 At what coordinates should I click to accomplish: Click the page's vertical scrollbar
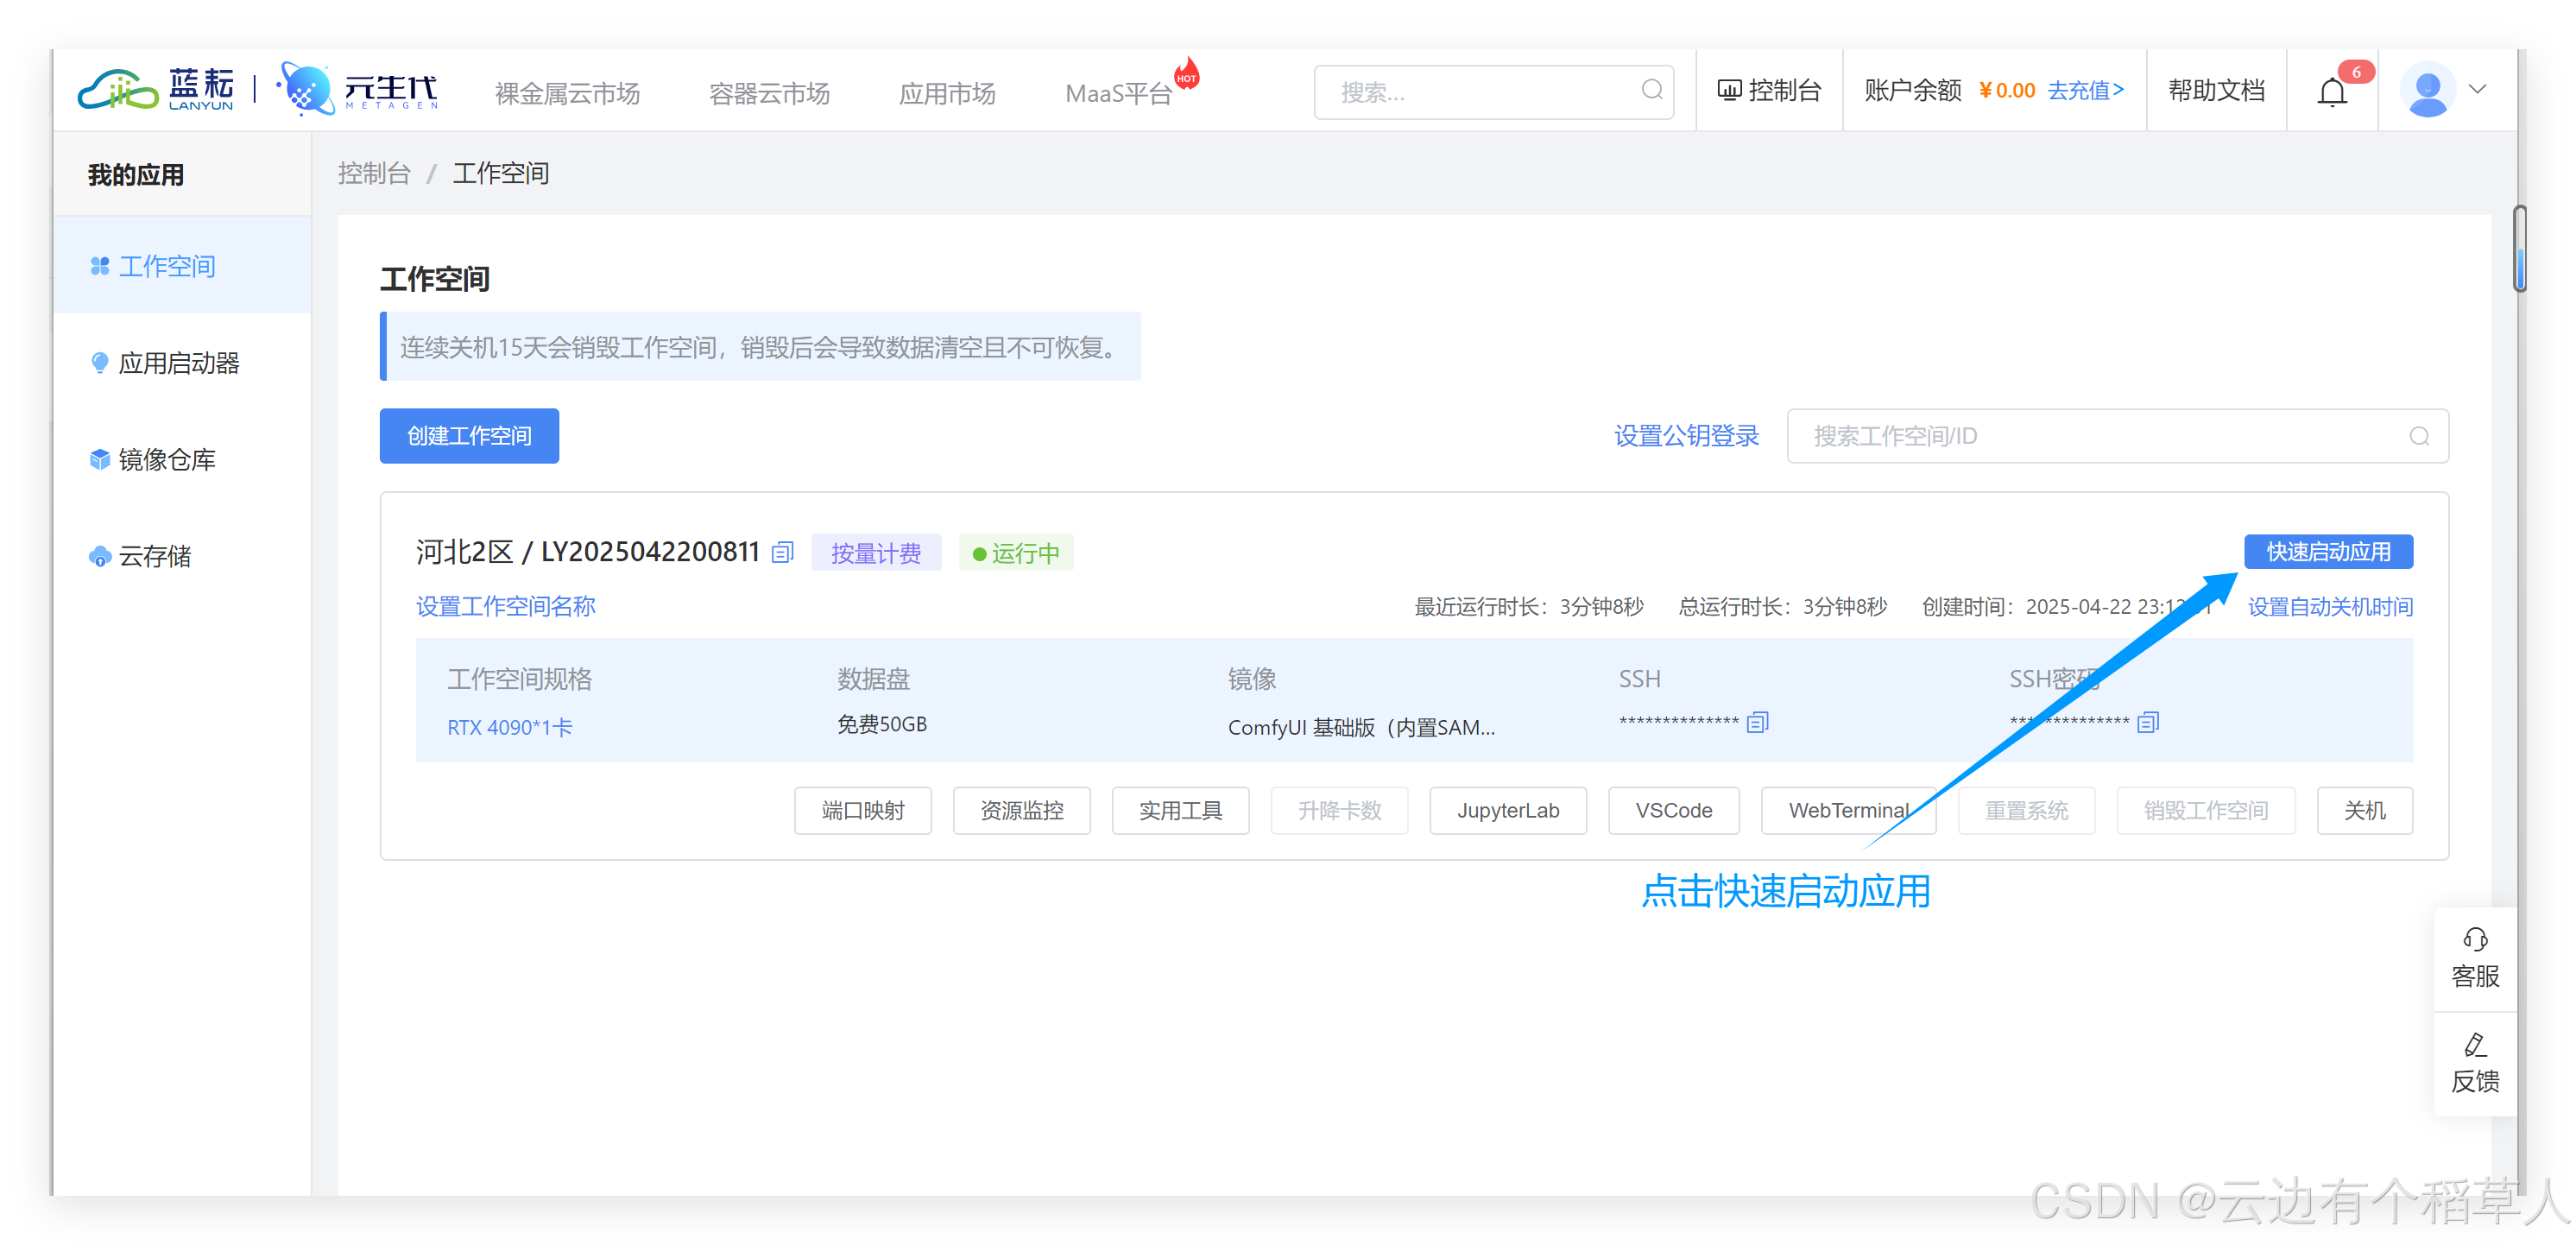[x=2519, y=250]
